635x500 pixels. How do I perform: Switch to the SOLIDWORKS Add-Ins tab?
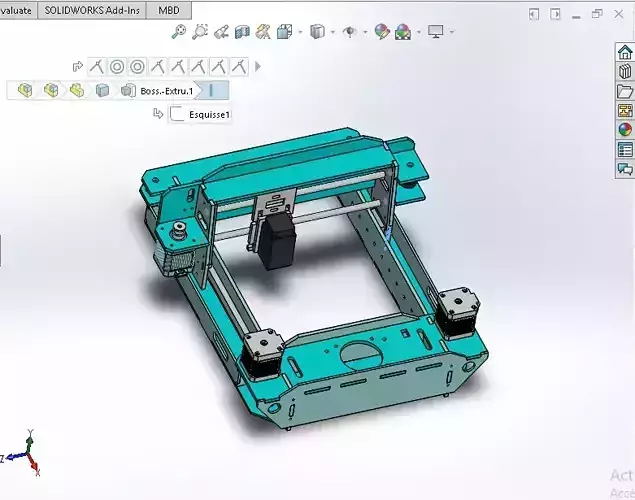tap(92, 10)
